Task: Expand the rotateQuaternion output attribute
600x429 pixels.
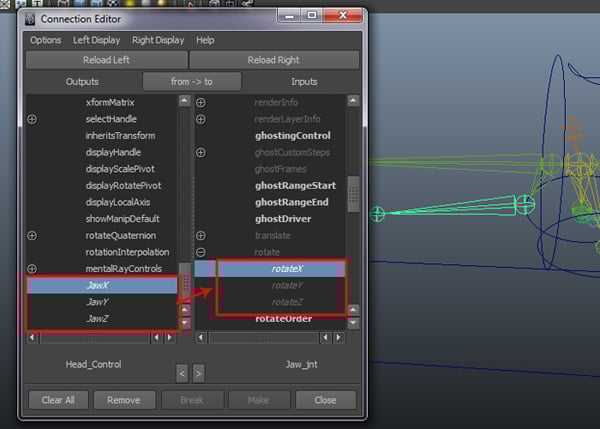Action: pyautogui.click(x=32, y=236)
